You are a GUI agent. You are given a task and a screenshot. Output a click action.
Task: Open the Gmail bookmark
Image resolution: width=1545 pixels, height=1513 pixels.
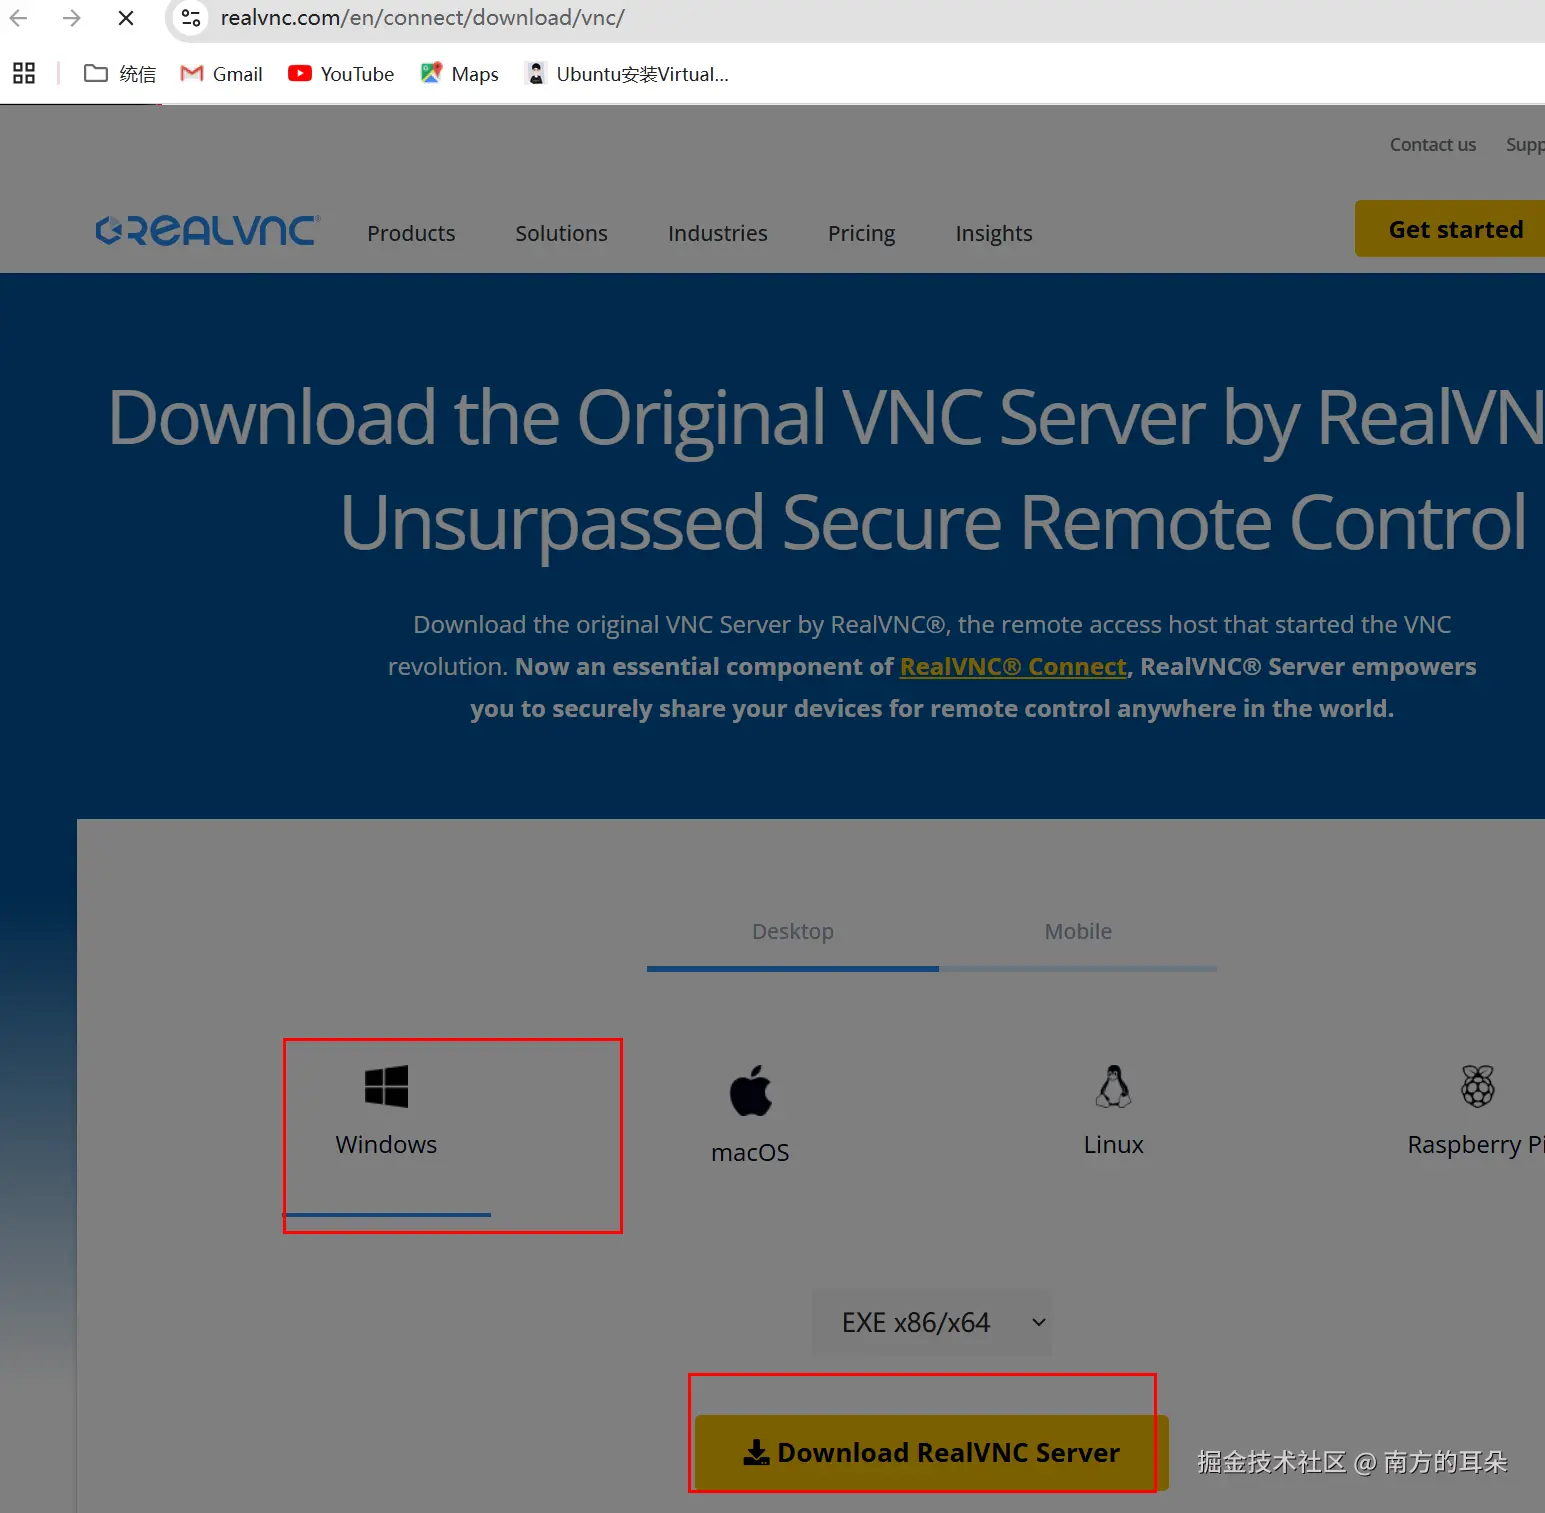point(221,74)
